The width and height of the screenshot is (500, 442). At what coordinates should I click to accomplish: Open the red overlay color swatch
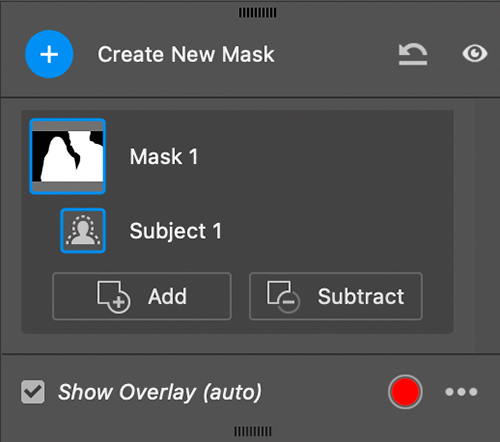click(x=405, y=392)
